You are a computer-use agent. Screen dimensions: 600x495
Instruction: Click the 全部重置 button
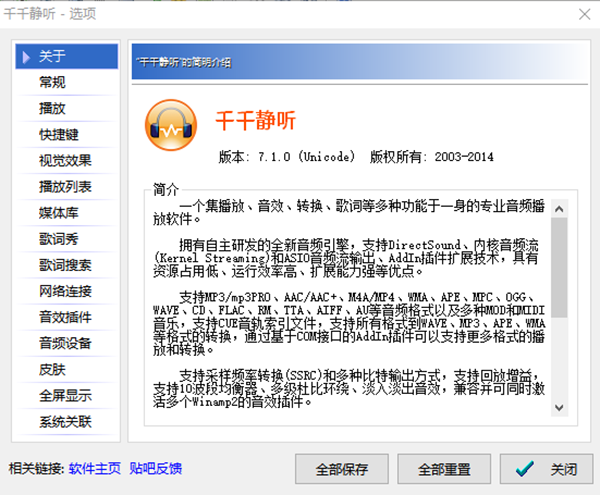point(444,469)
